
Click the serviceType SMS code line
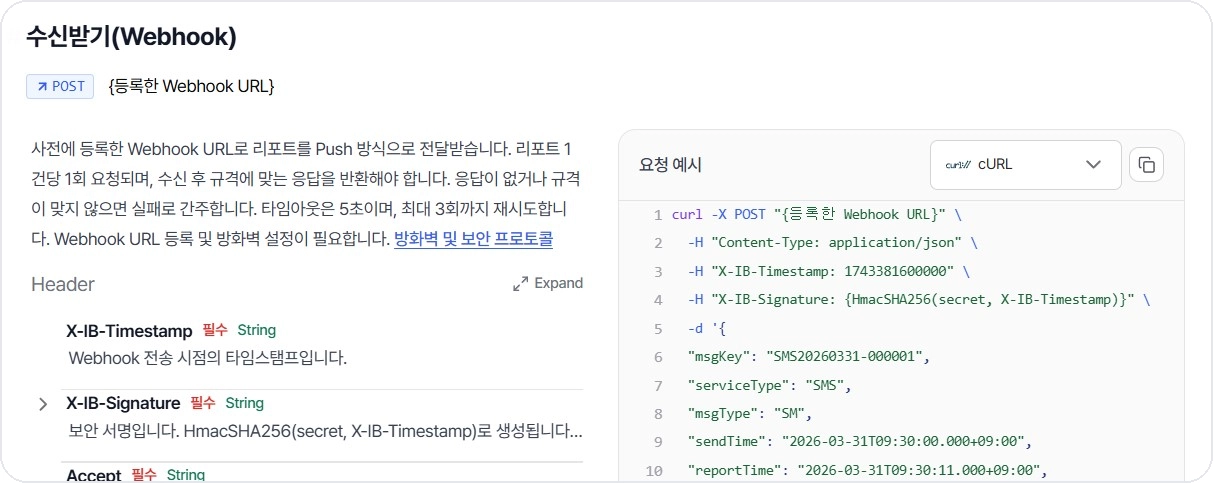tap(769, 385)
